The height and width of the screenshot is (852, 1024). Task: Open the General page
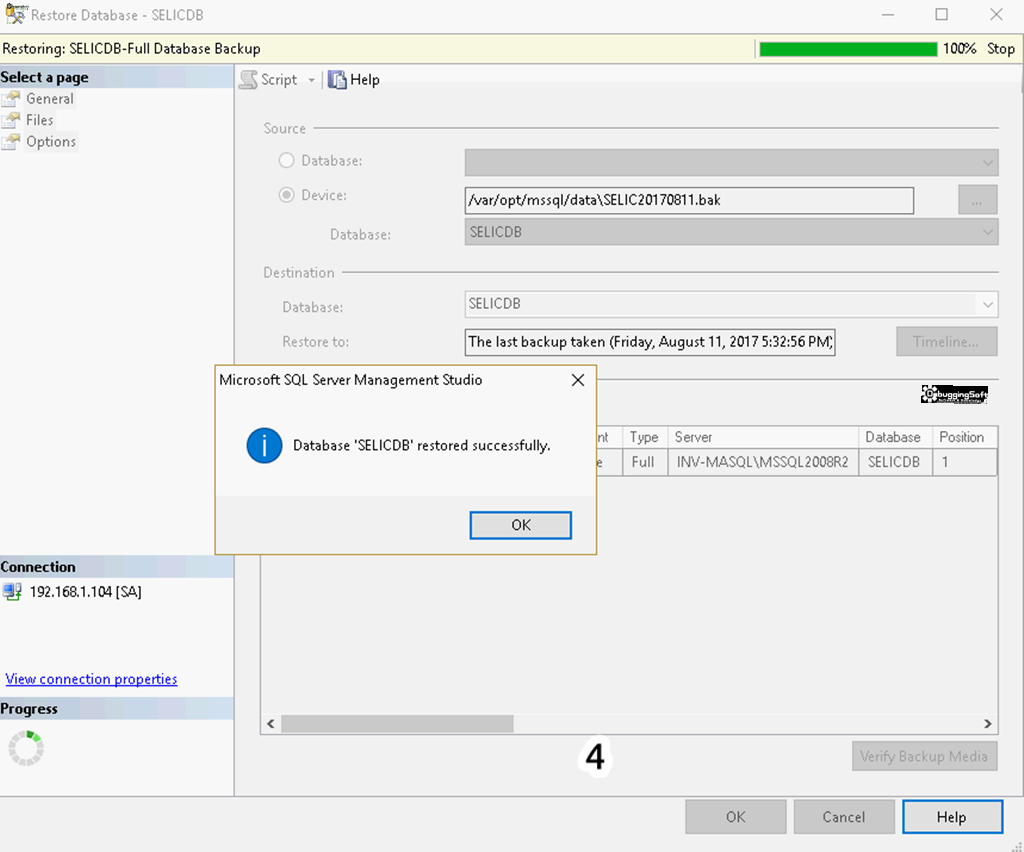(50, 99)
